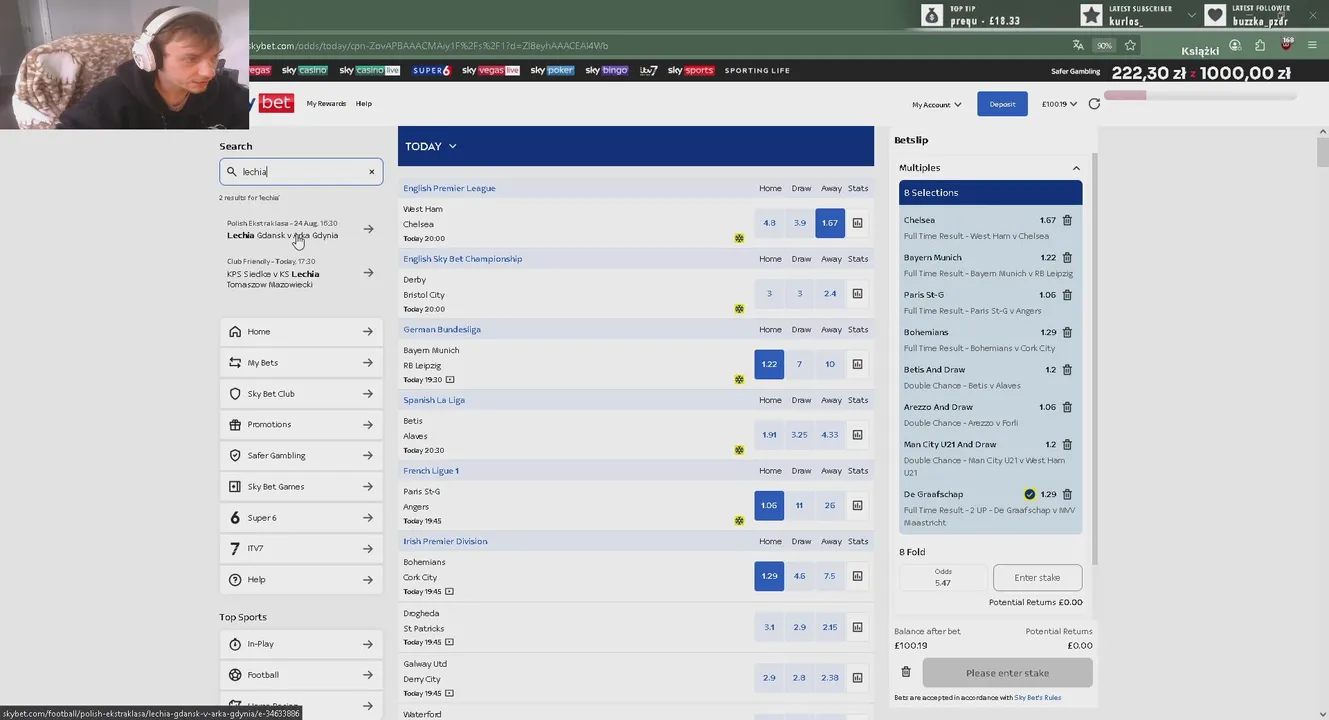Open stats for Bayern Munich v RB Leipzig
The image size is (1329, 720).
(x=857, y=364)
